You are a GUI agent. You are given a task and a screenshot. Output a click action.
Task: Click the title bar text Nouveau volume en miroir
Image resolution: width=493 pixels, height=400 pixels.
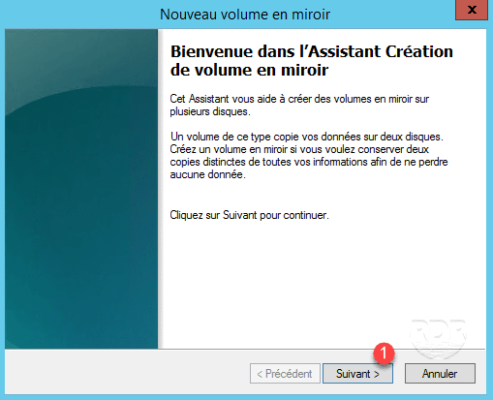245,15
